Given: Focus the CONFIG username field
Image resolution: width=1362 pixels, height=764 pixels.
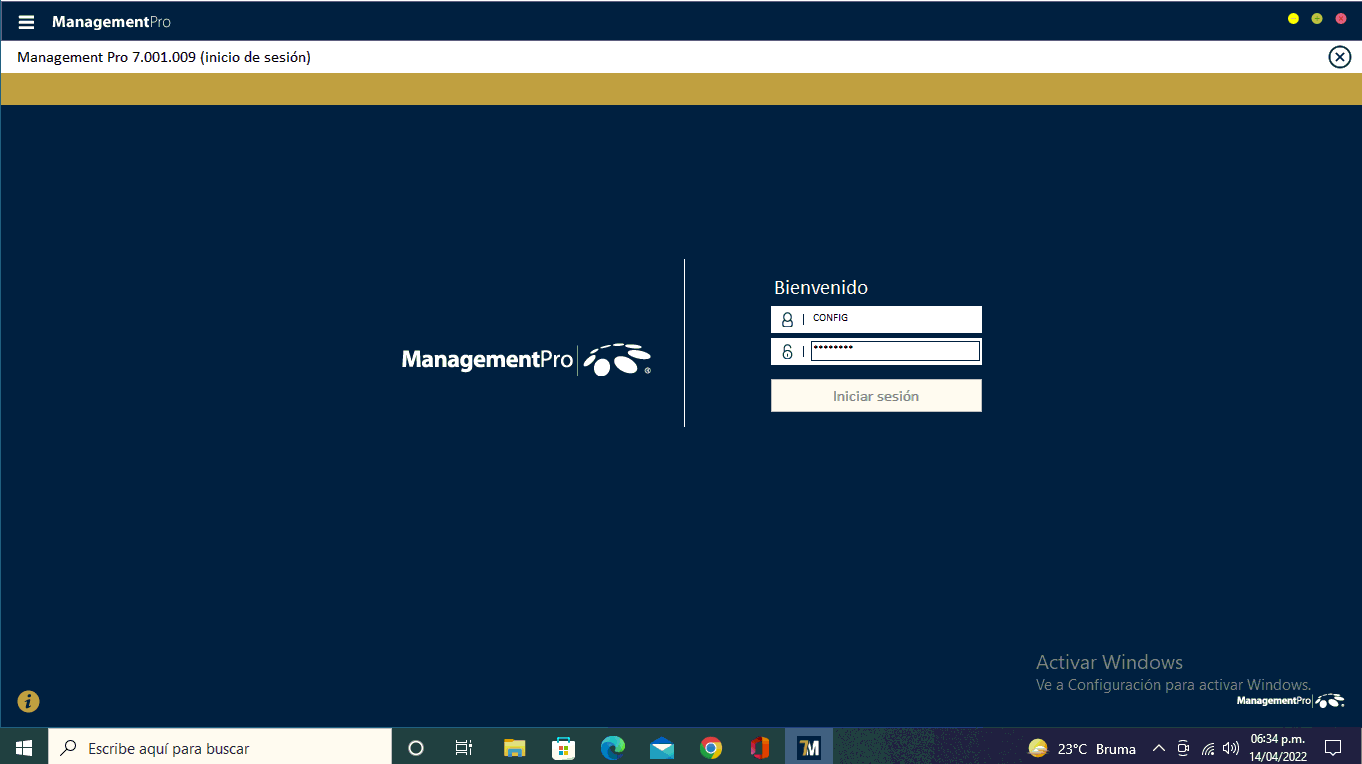Looking at the screenshot, I should pos(893,319).
